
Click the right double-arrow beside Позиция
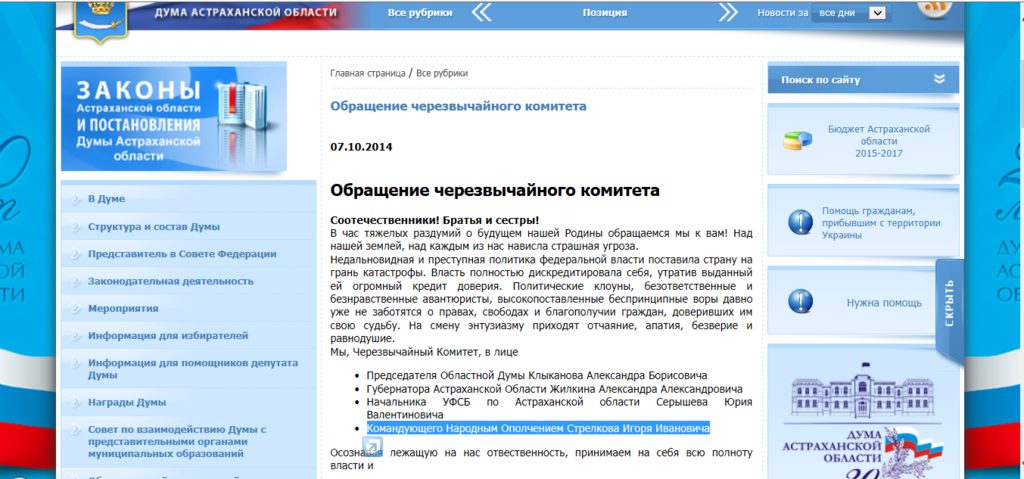pos(728,12)
